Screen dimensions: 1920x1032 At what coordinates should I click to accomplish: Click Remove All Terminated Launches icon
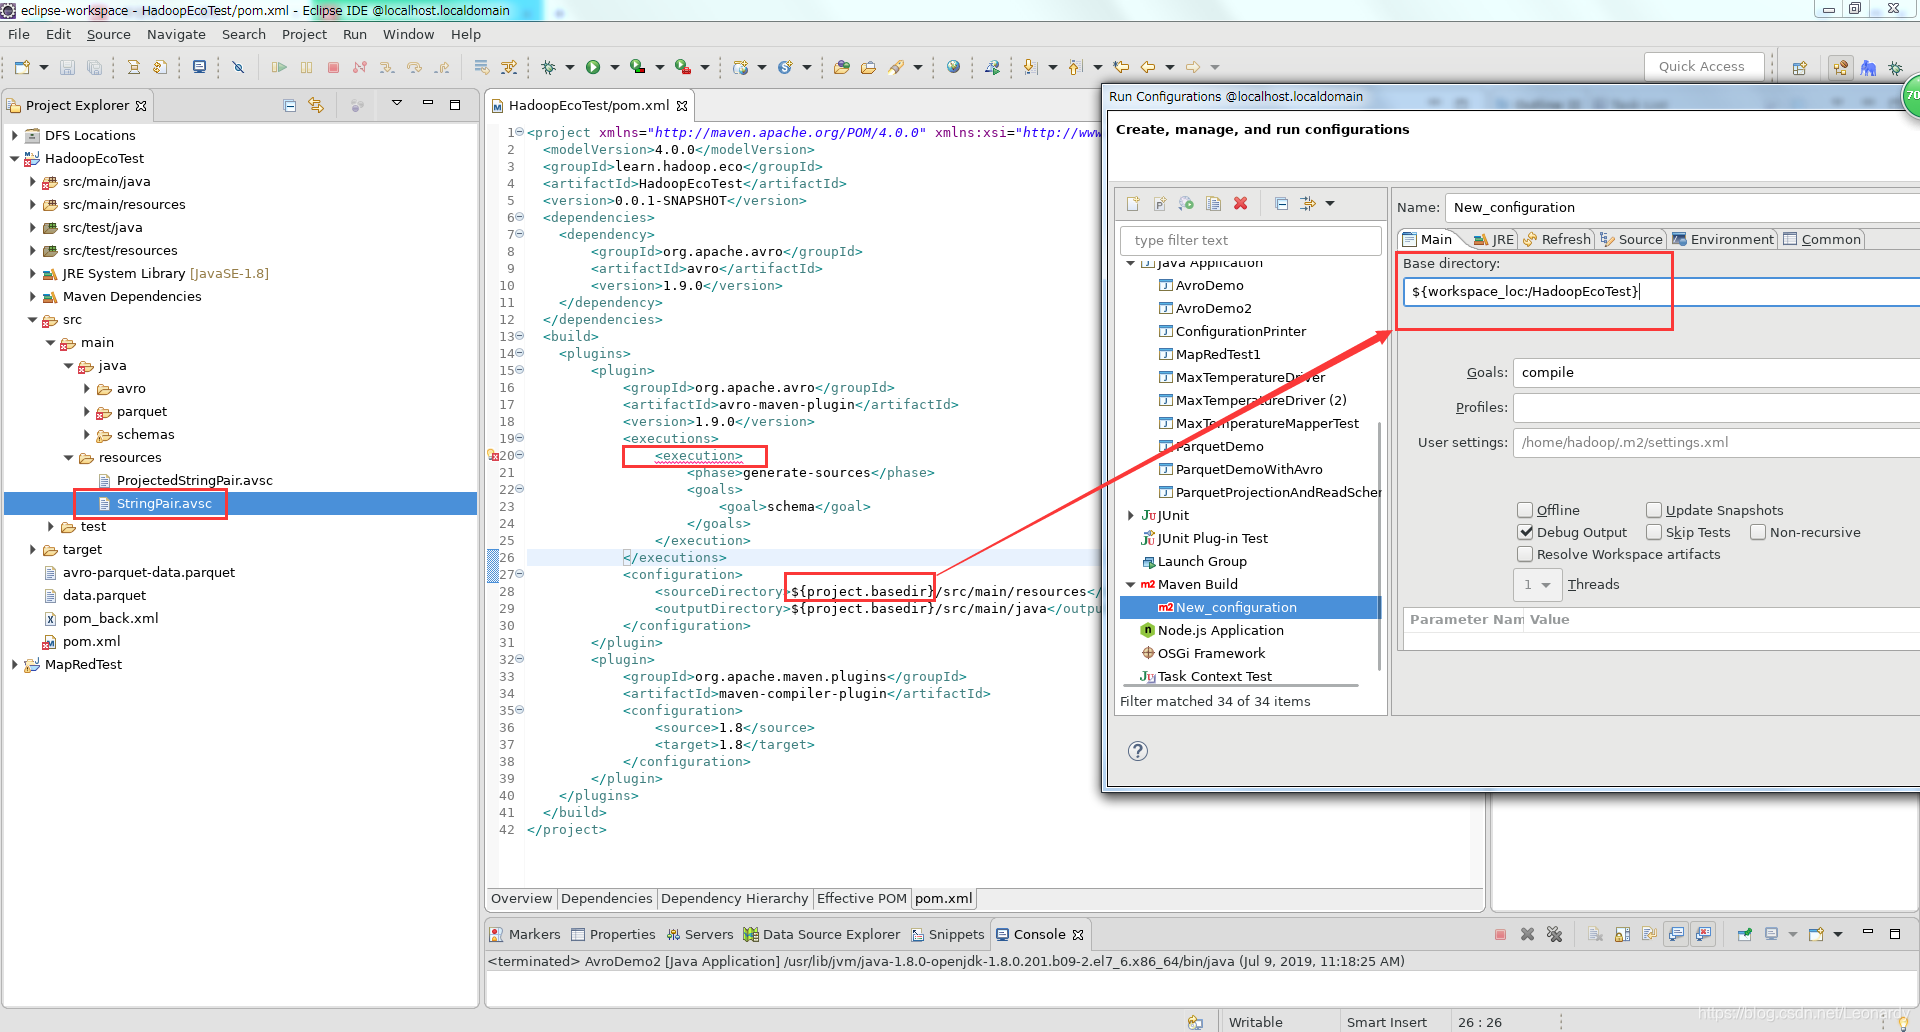click(x=1554, y=934)
